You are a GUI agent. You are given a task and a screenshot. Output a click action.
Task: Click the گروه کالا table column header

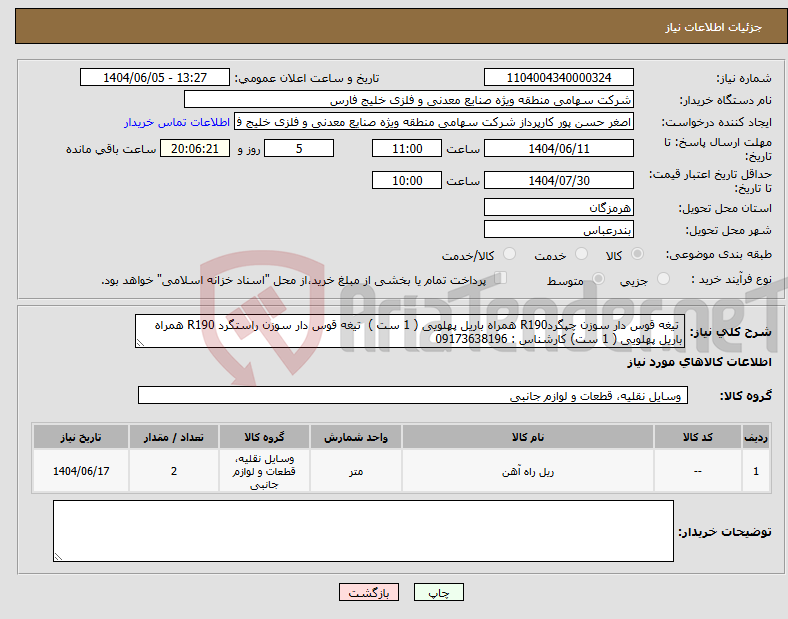(264, 437)
